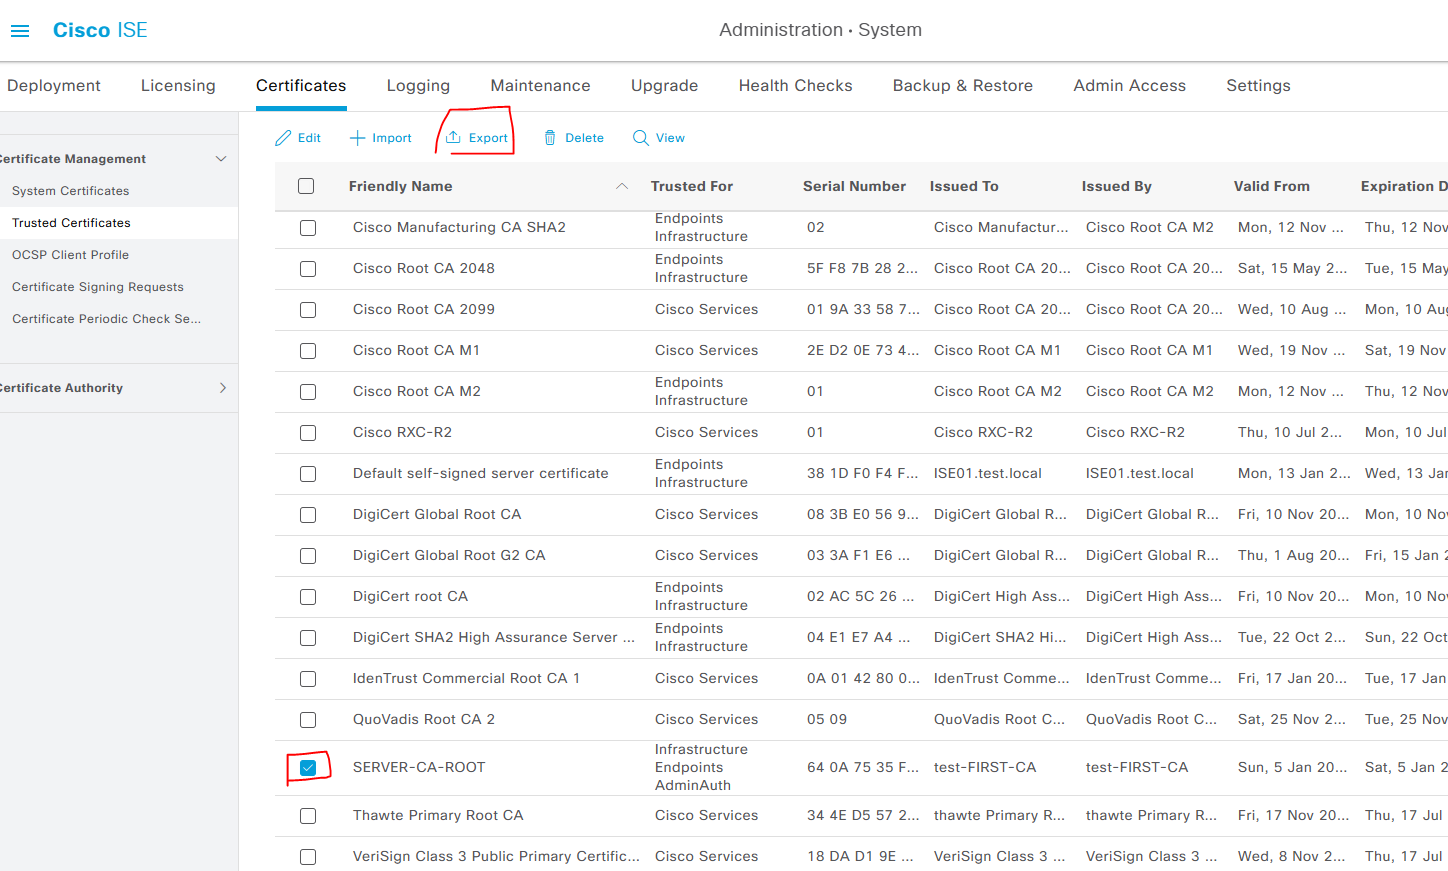Click the Edit button label
The height and width of the screenshot is (871, 1448).
(309, 138)
